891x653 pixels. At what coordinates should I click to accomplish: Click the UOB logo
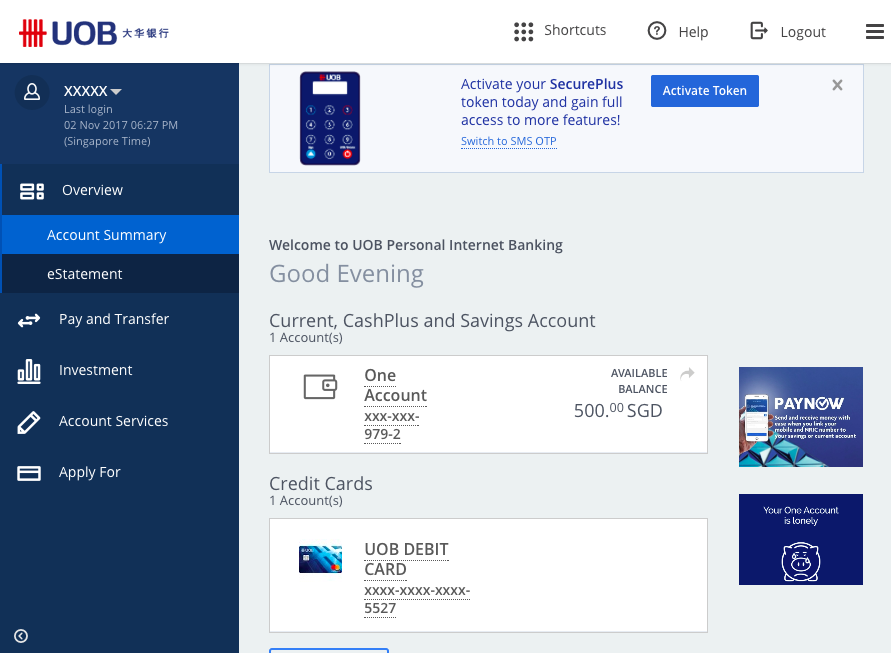coord(94,33)
